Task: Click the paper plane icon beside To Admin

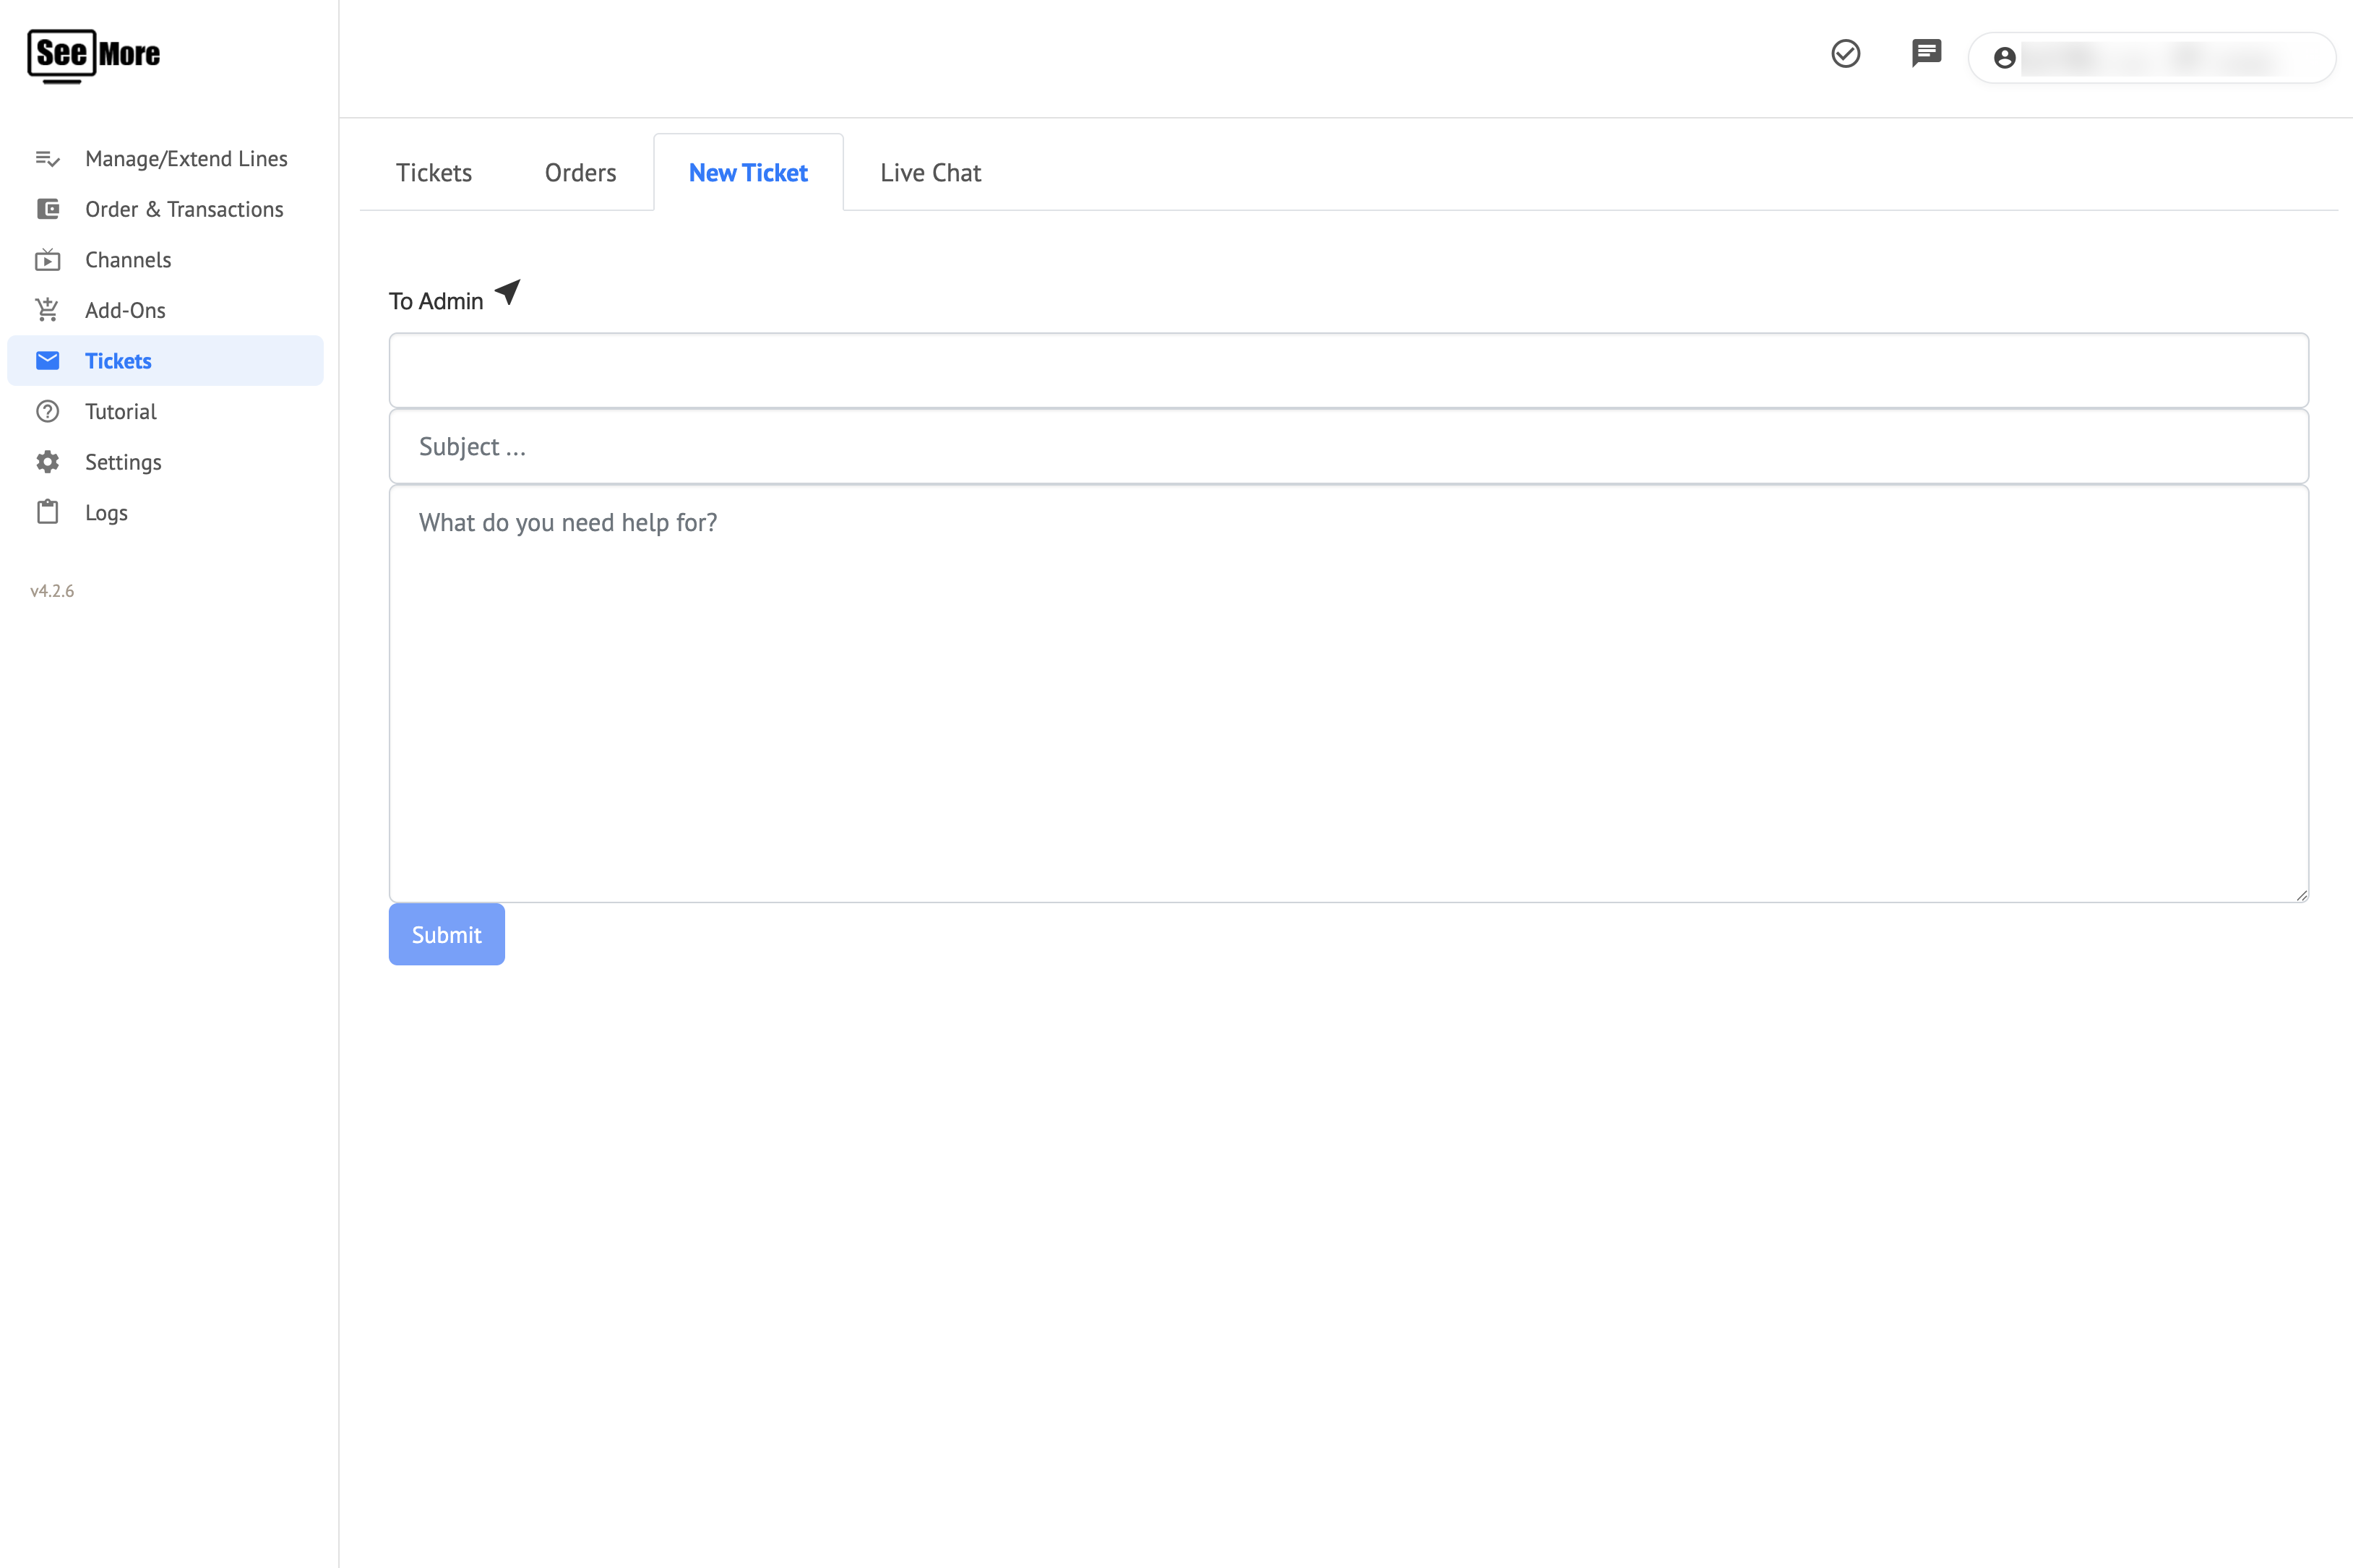Action: [x=508, y=292]
